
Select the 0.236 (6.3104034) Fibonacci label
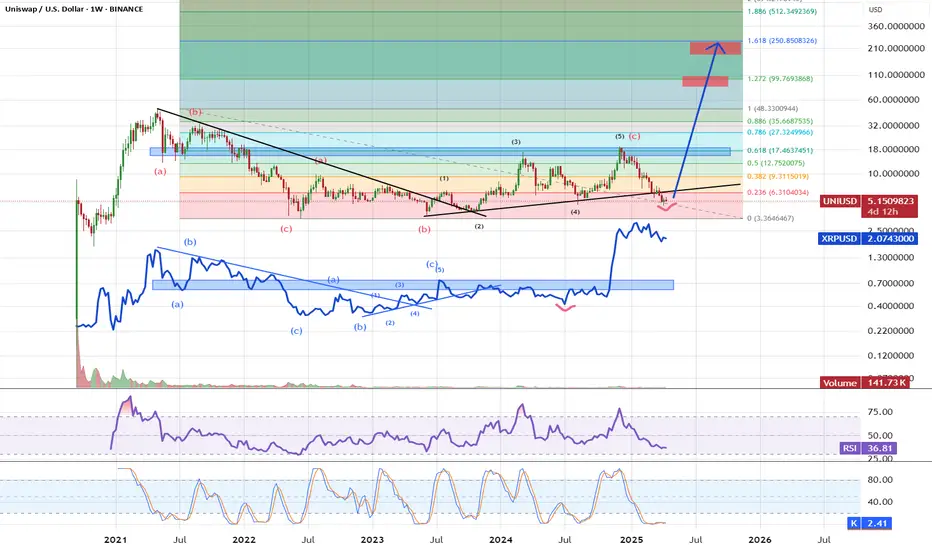pyautogui.click(x=778, y=193)
